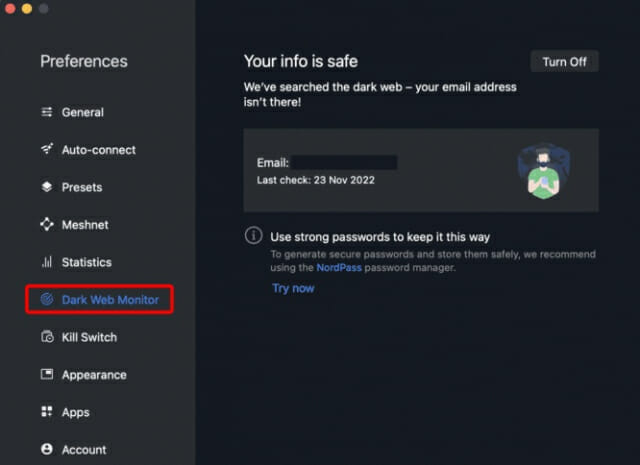
Task: Click the Kill Switch icon
Action: [46, 337]
